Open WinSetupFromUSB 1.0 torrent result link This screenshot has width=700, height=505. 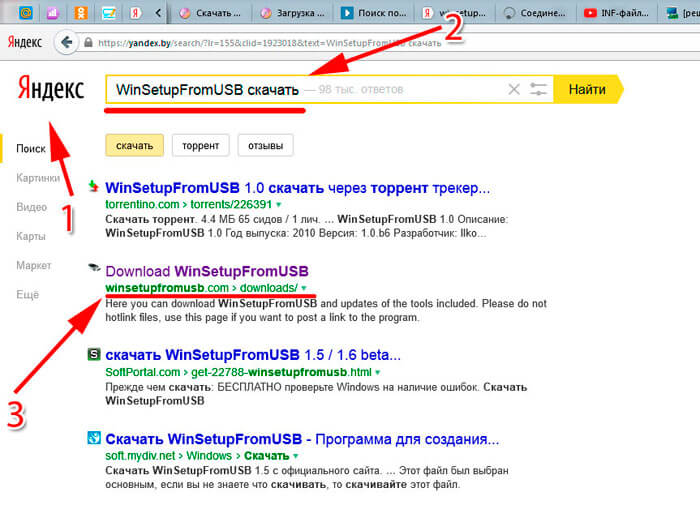click(x=297, y=188)
